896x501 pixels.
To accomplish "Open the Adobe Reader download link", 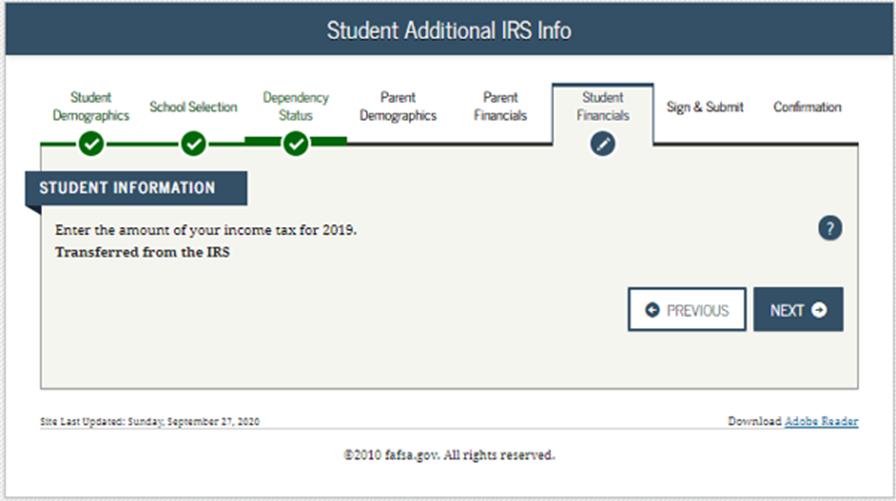I will [821, 421].
